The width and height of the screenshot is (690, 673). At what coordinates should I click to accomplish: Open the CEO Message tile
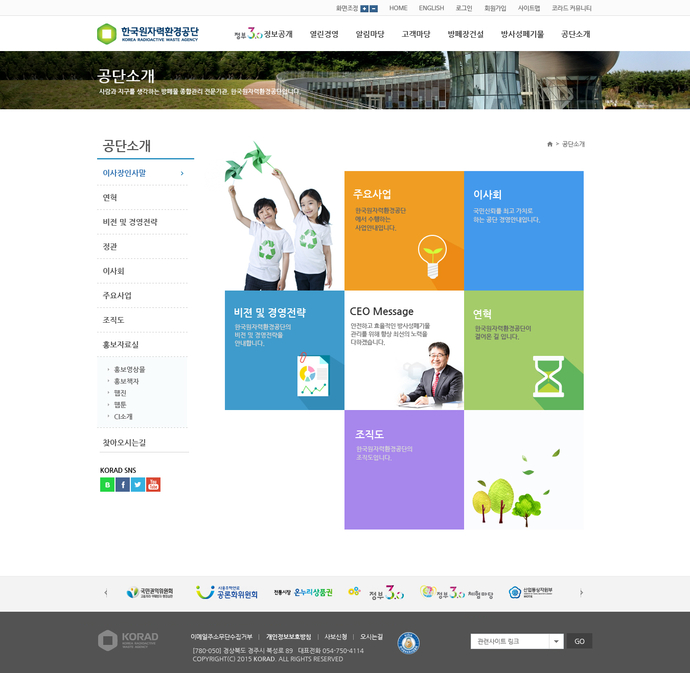click(x=404, y=350)
